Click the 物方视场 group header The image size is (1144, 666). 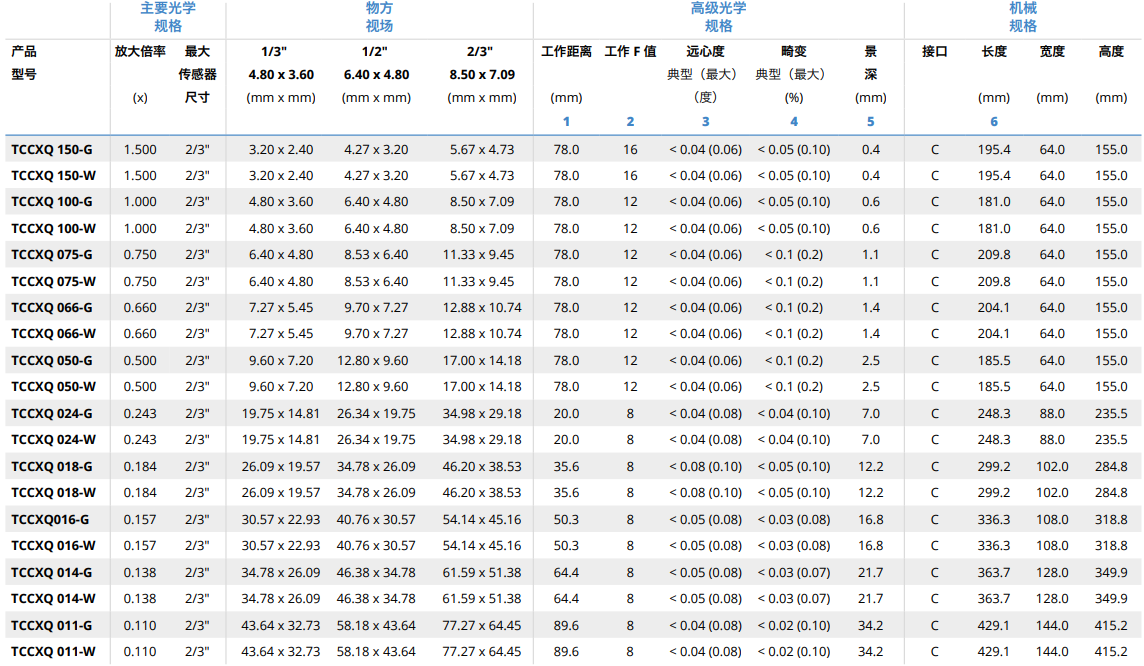pyautogui.click(x=379, y=17)
